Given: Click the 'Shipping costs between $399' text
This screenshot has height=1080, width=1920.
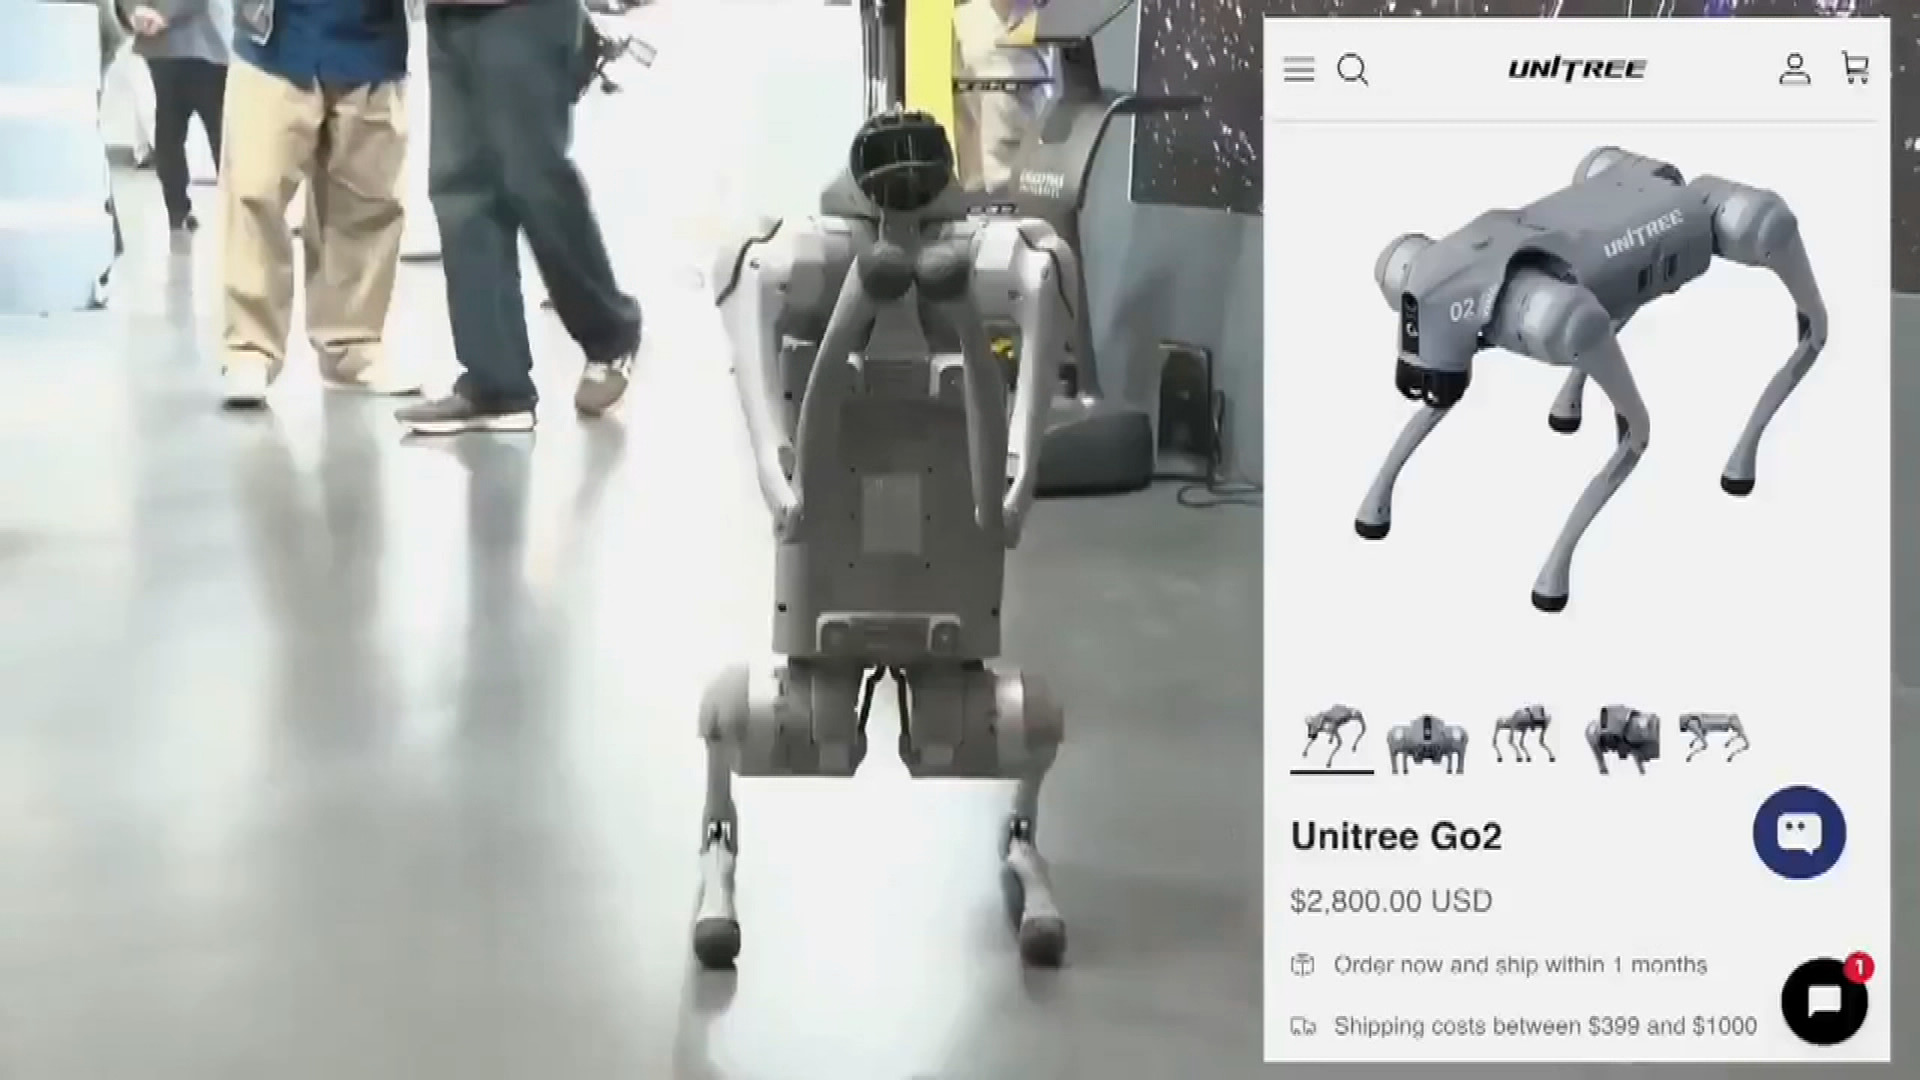Looking at the screenshot, I should click(x=1545, y=1026).
